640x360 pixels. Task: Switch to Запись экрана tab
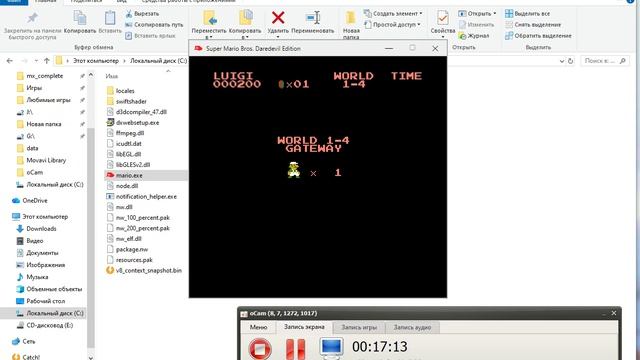pos(304,327)
